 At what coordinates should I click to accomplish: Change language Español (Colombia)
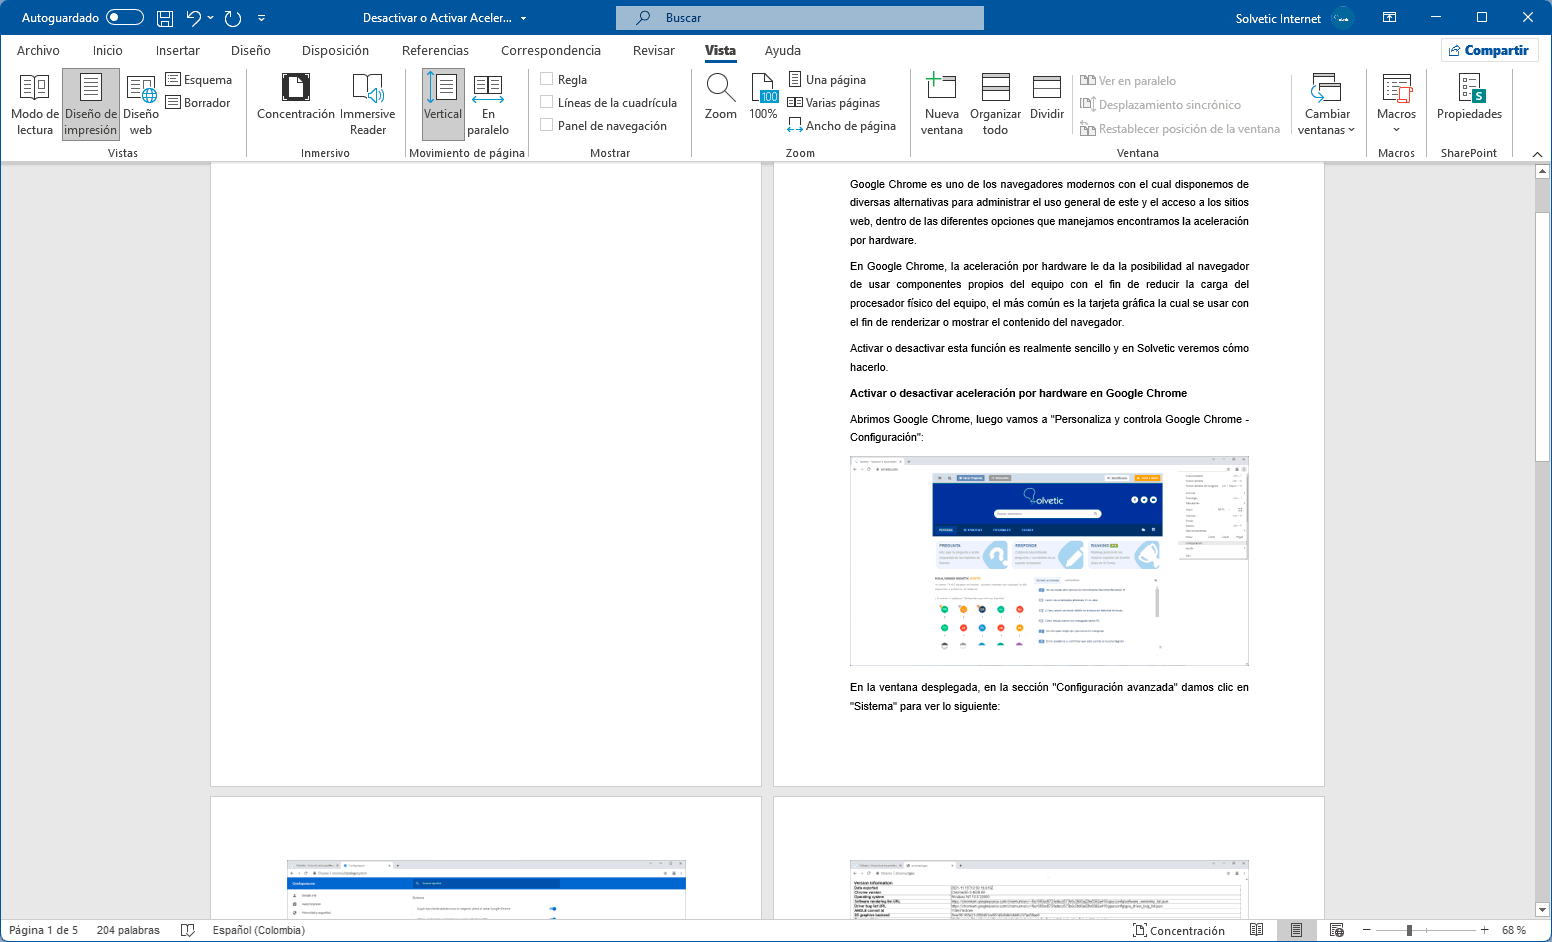[x=258, y=930]
